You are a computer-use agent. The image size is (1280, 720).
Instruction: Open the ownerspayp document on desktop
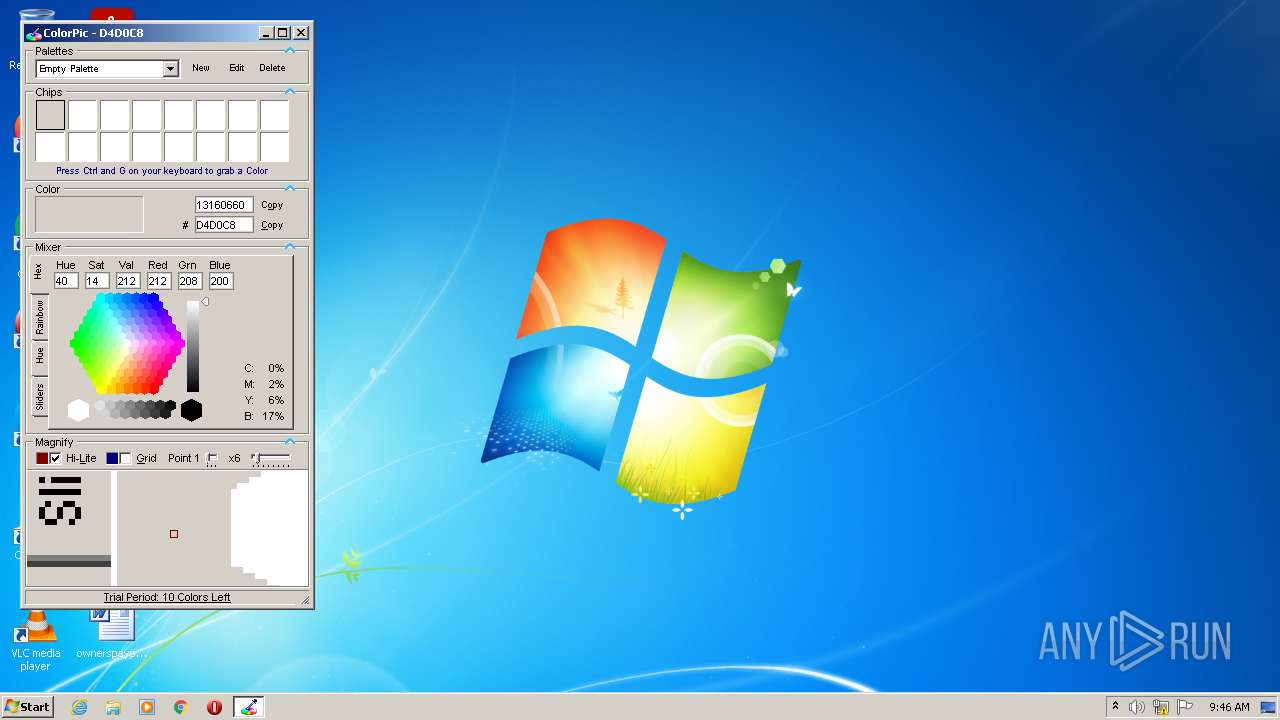112,634
